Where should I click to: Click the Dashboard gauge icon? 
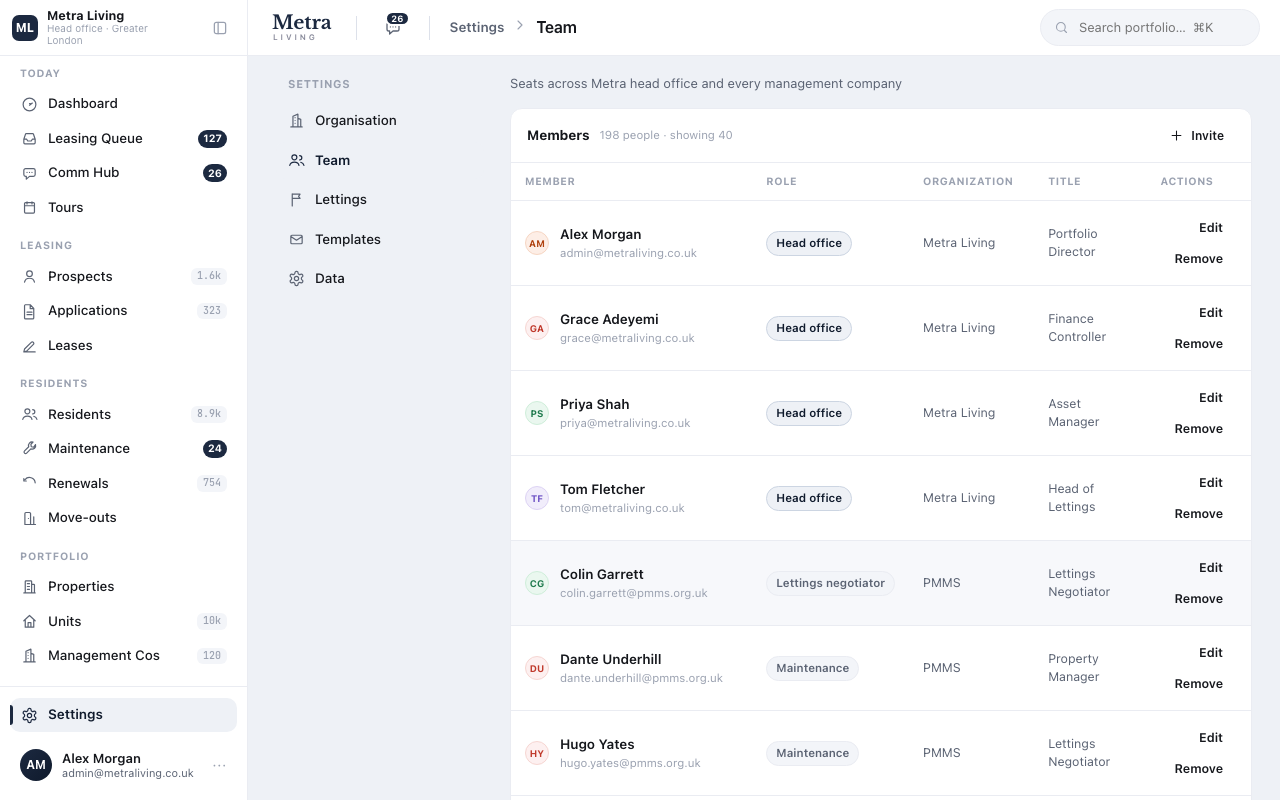[29, 104]
